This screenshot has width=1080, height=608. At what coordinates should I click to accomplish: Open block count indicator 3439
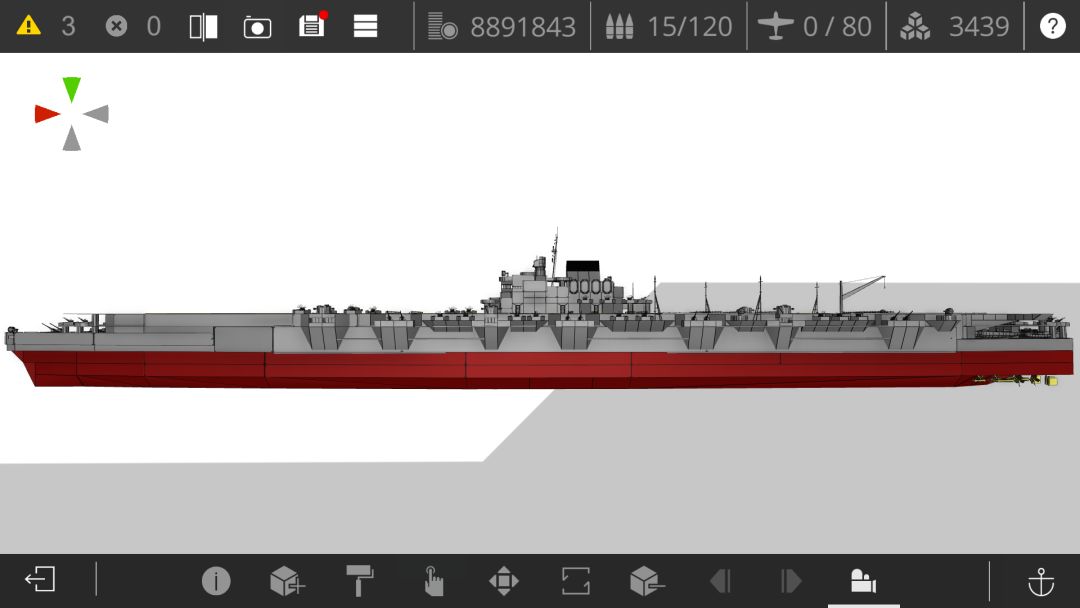955,27
